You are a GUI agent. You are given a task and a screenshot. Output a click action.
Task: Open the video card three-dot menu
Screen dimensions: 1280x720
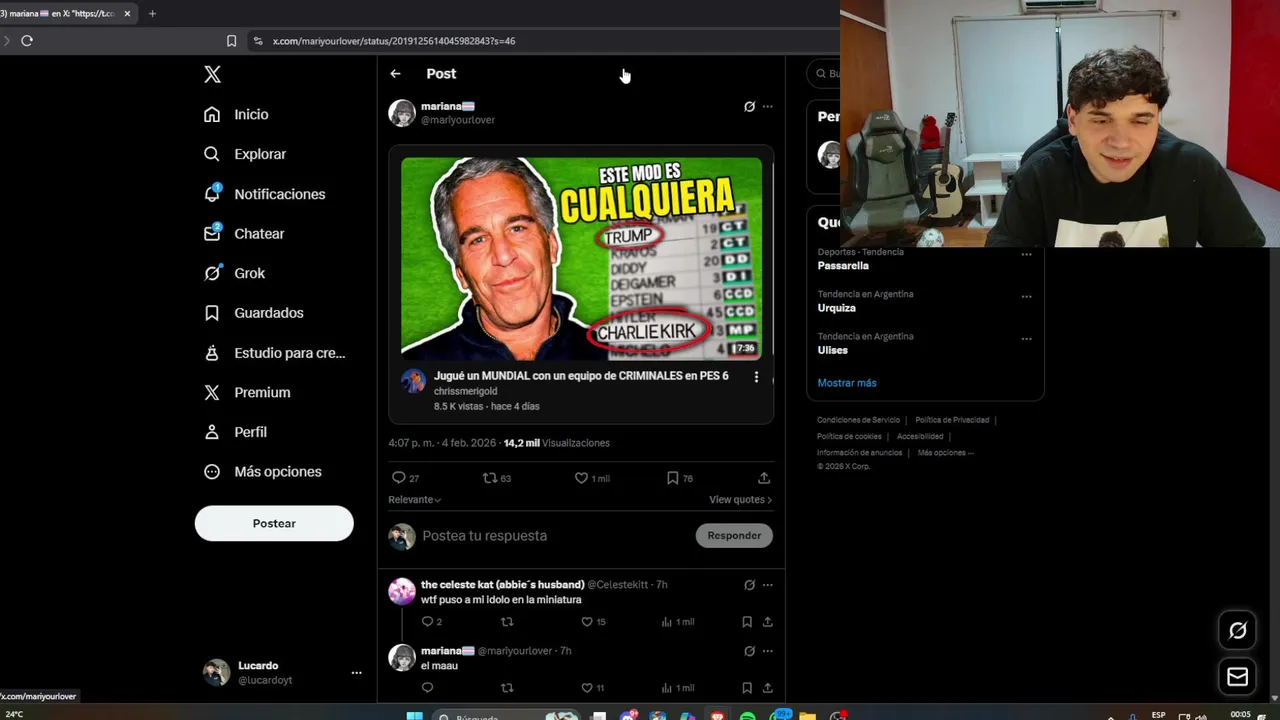[756, 377]
